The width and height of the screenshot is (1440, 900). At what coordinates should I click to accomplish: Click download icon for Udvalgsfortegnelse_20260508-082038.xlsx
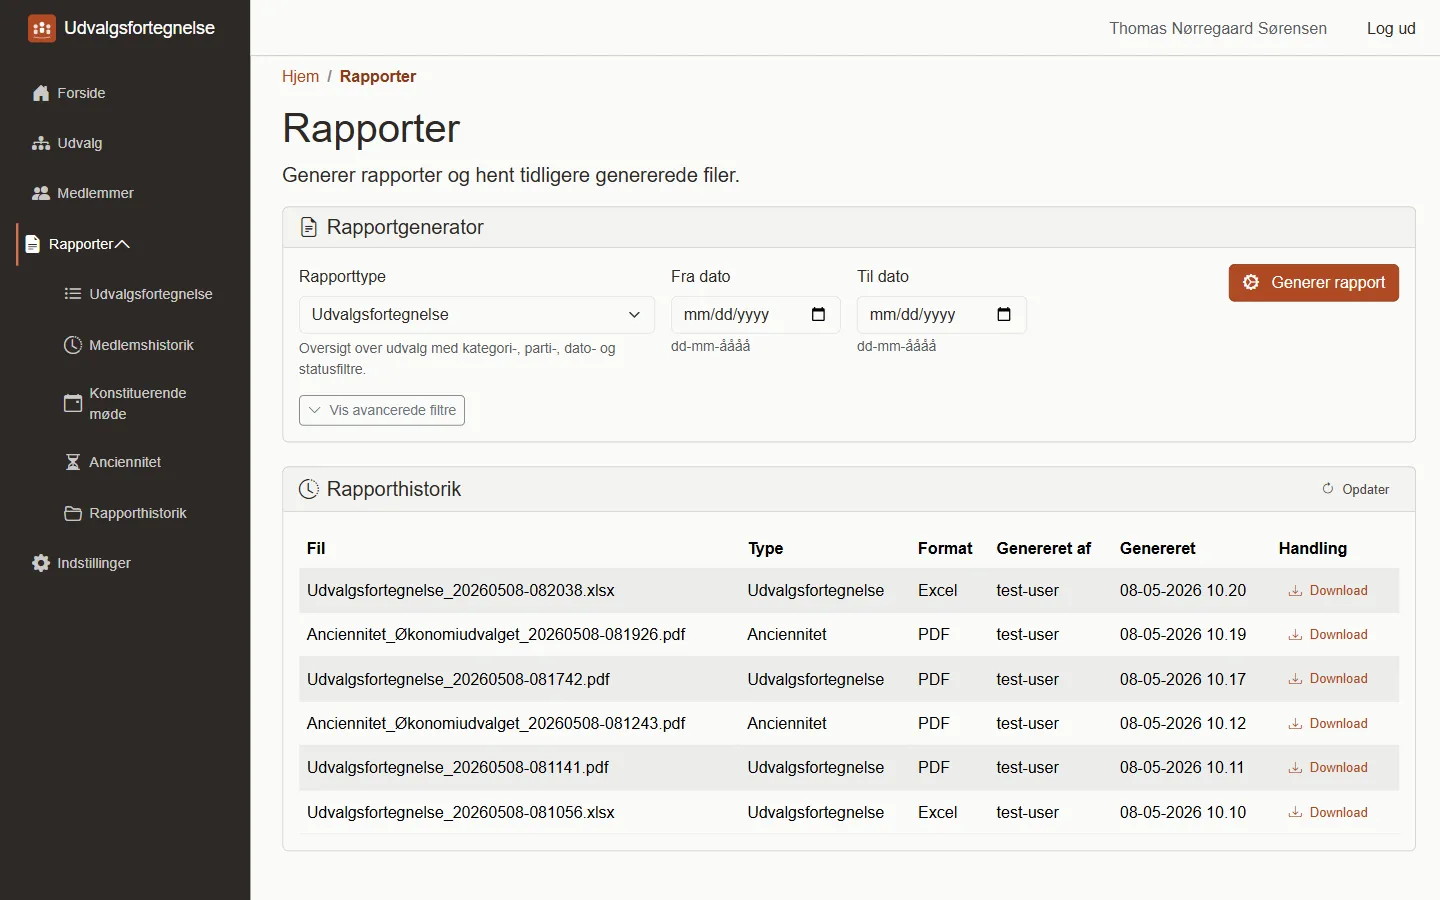click(x=1295, y=591)
